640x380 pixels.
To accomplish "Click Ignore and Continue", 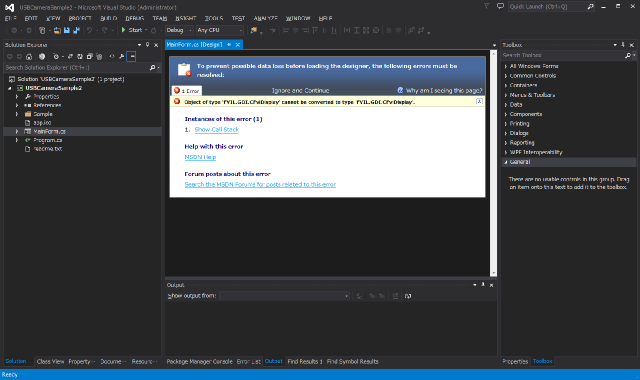I will [x=300, y=91].
